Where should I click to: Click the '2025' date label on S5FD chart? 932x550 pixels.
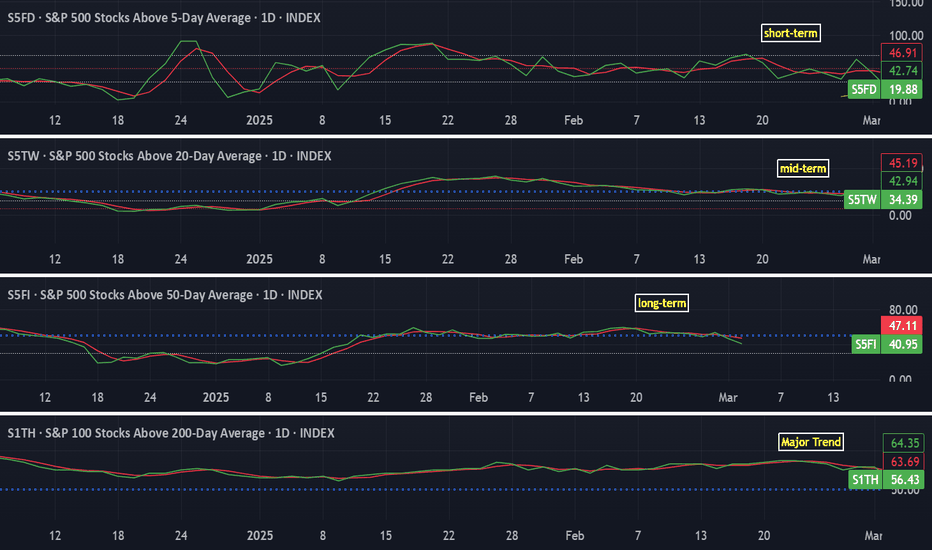click(x=259, y=121)
